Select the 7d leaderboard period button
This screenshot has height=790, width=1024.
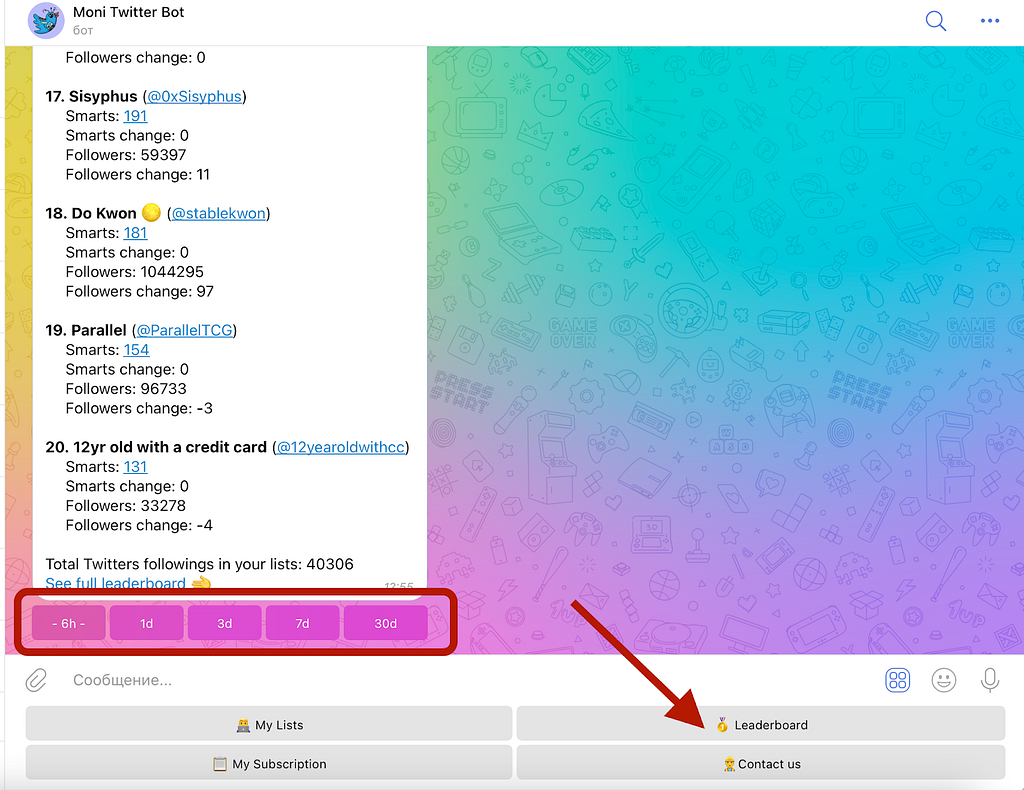pos(302,624)
